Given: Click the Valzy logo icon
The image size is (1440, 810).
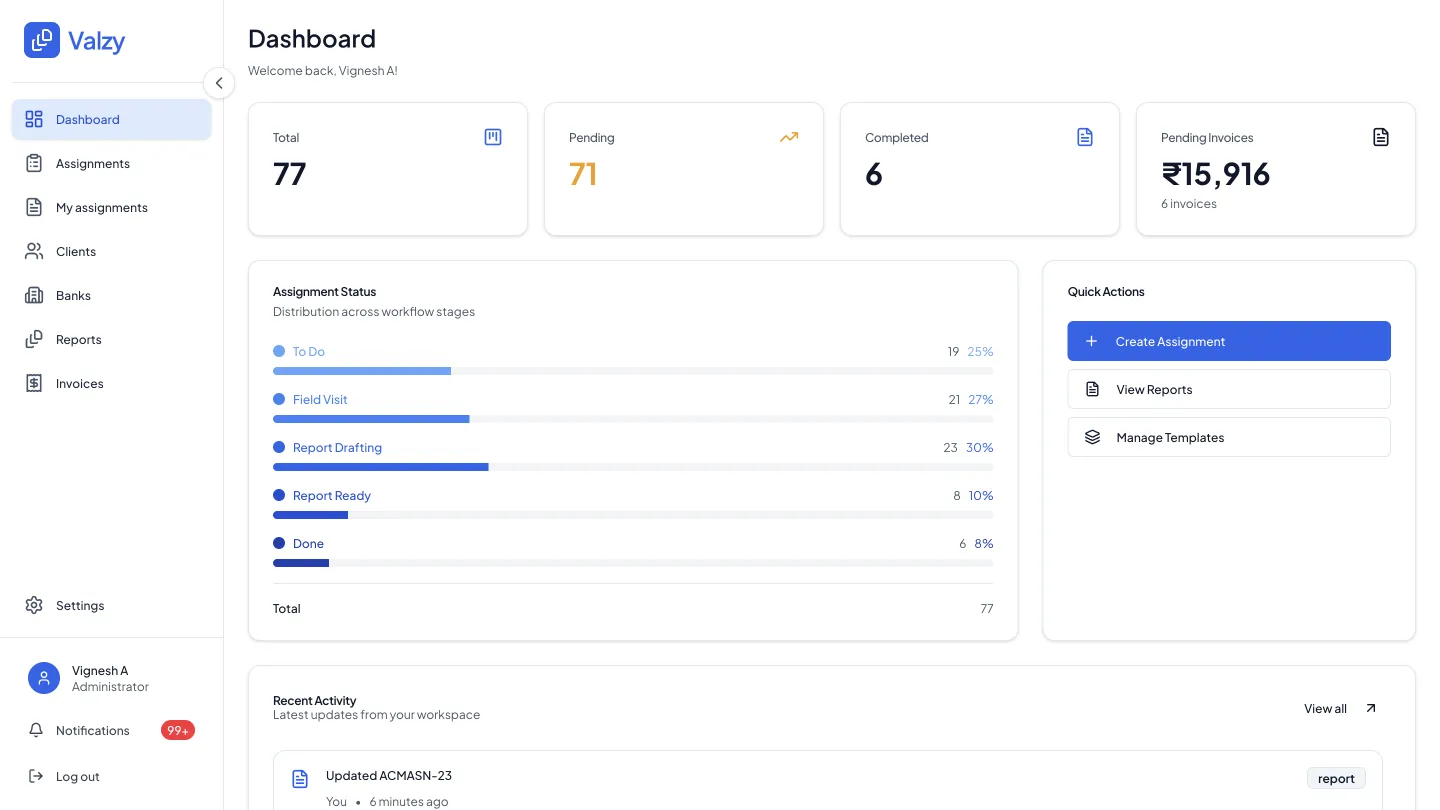Looking at the screenshot, I should pos(42,40).
